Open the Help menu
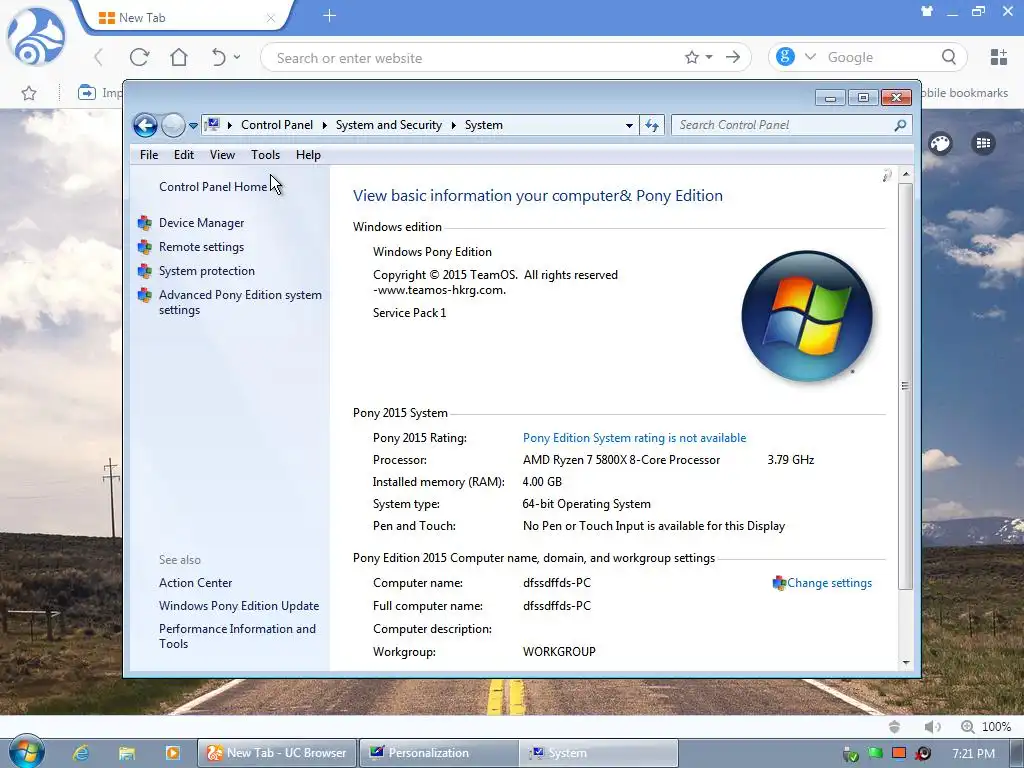The height and width of the screenshot is (768, 1024). pyautogui.click(x=308, y=155)
